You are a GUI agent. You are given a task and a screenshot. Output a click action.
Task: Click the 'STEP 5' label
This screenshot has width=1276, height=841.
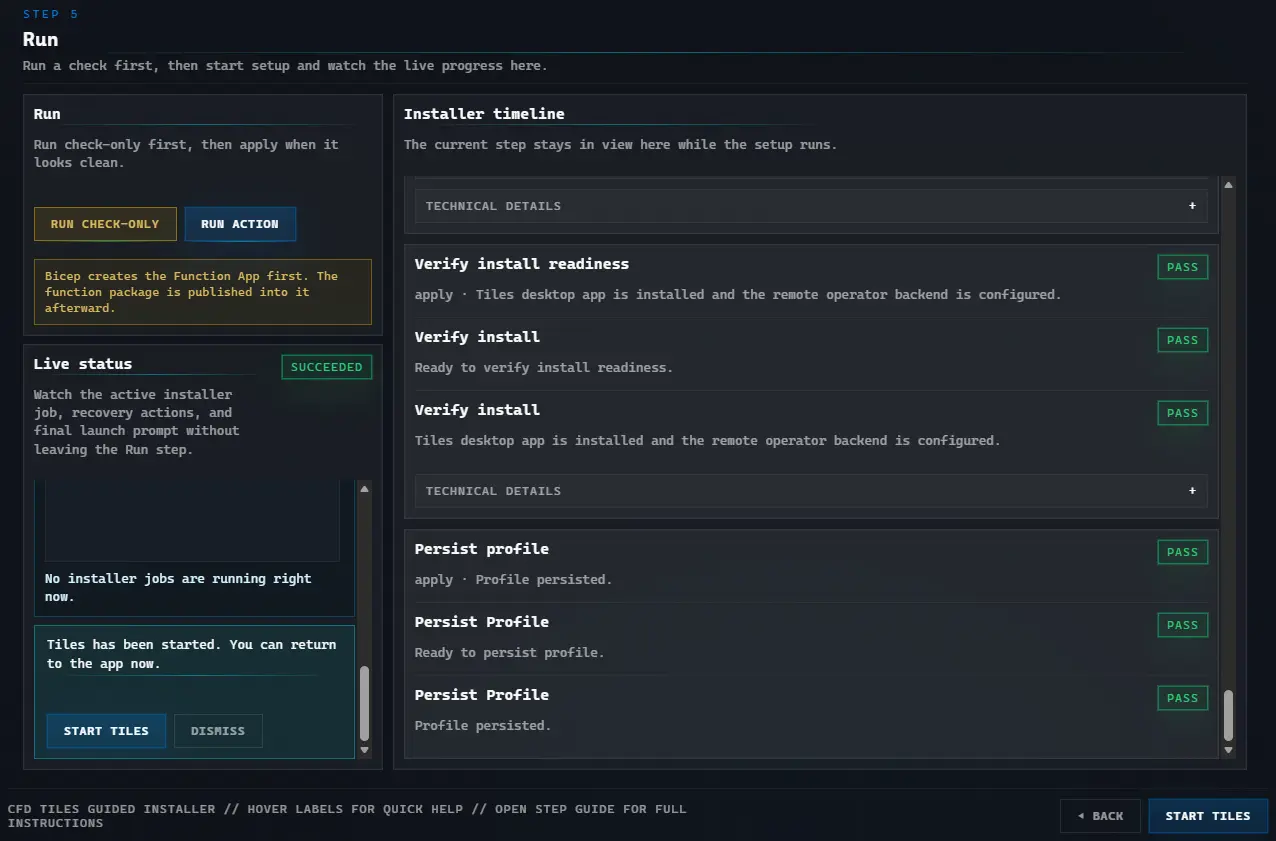click(51, 14)
